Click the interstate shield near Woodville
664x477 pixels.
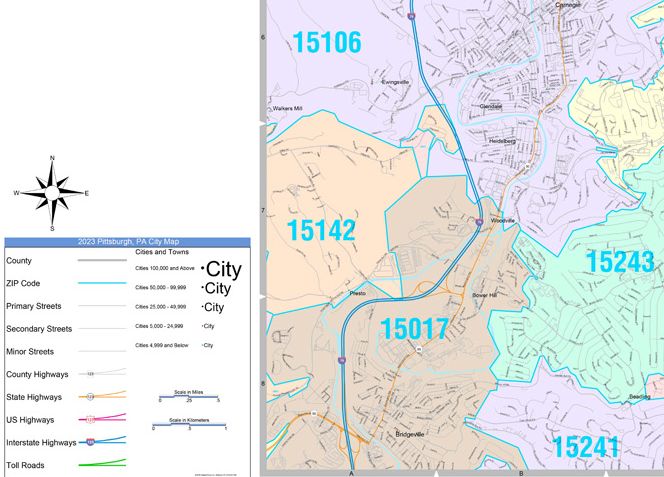tap(480, 221)
